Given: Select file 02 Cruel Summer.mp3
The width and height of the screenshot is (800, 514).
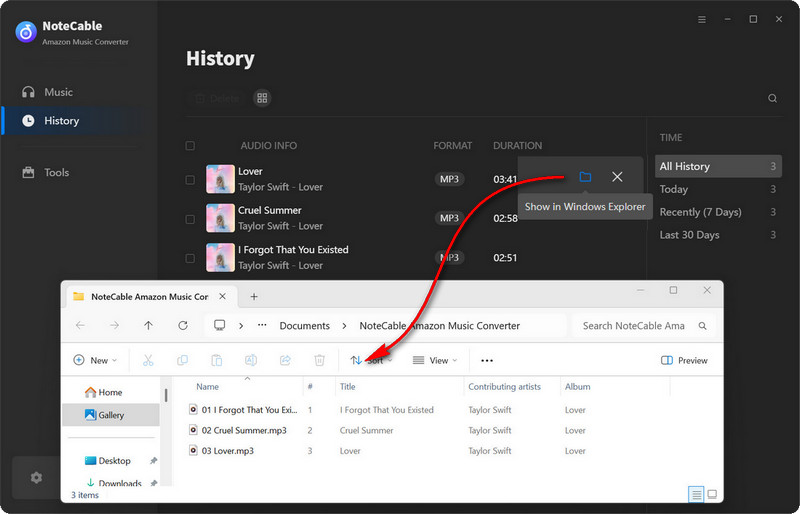Looking at the screenshot, I should pos(238,430).
